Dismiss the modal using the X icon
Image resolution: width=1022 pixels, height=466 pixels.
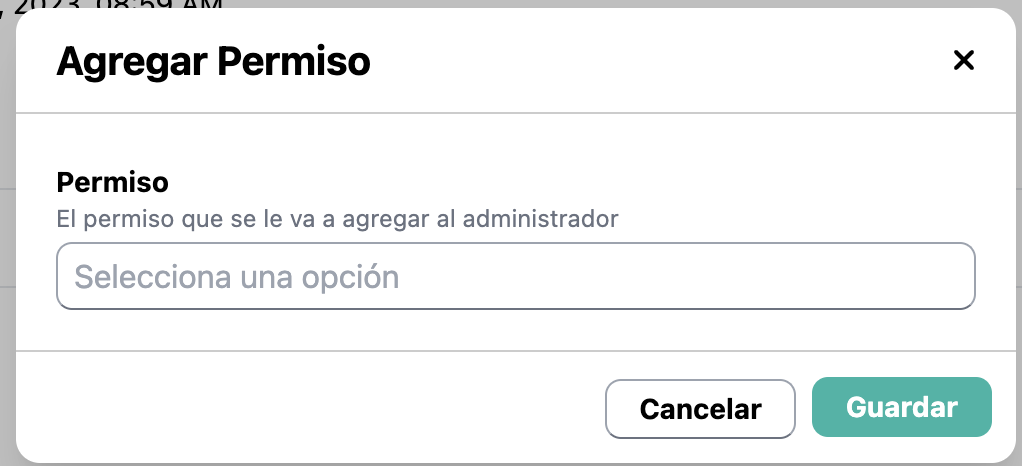[963, 61]
